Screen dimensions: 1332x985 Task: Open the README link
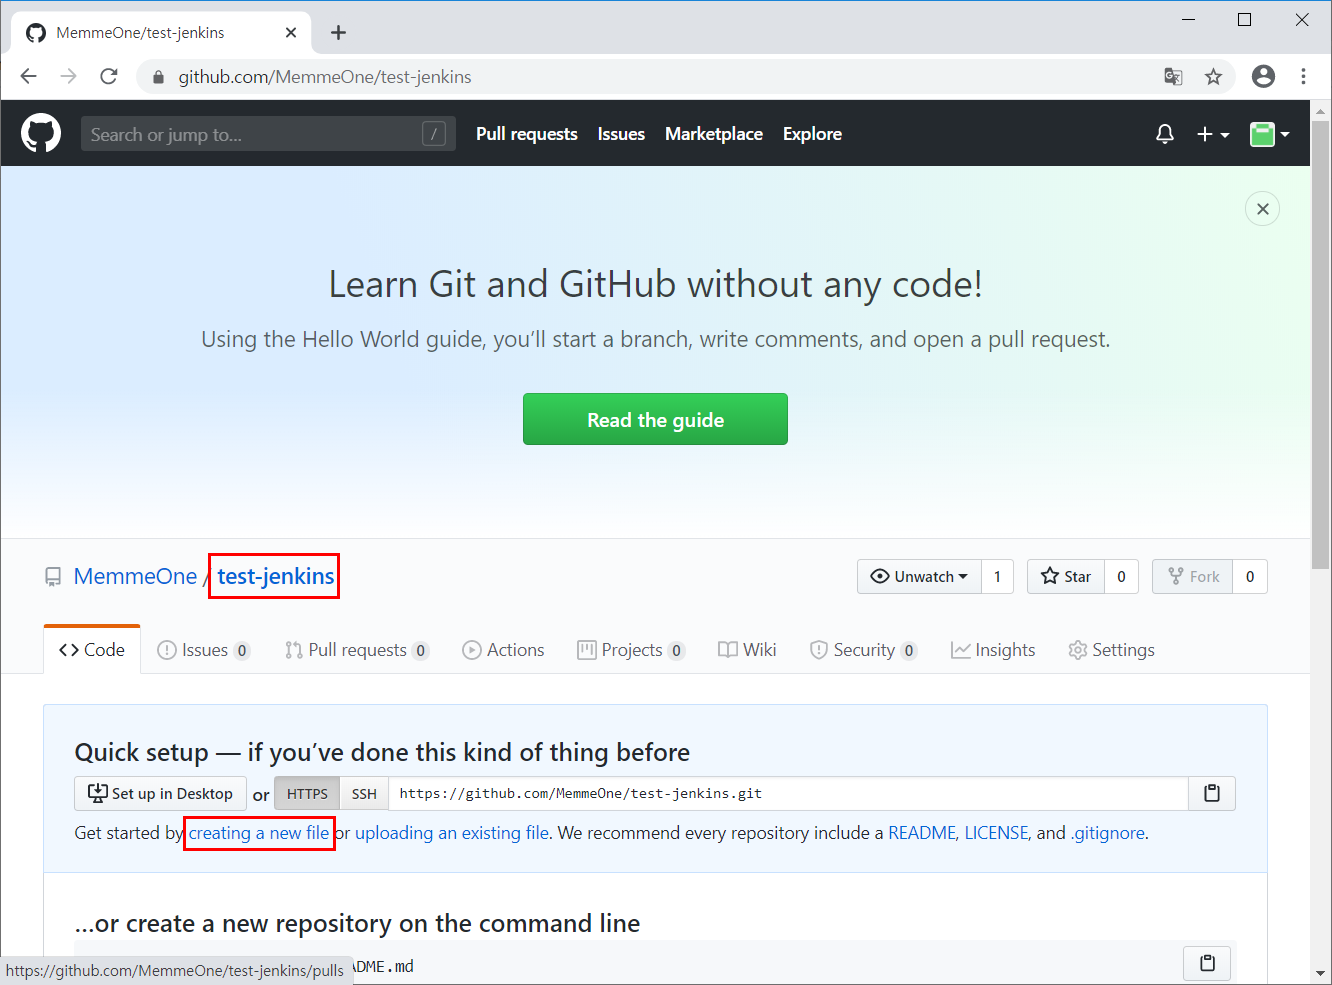click(922, 833)
